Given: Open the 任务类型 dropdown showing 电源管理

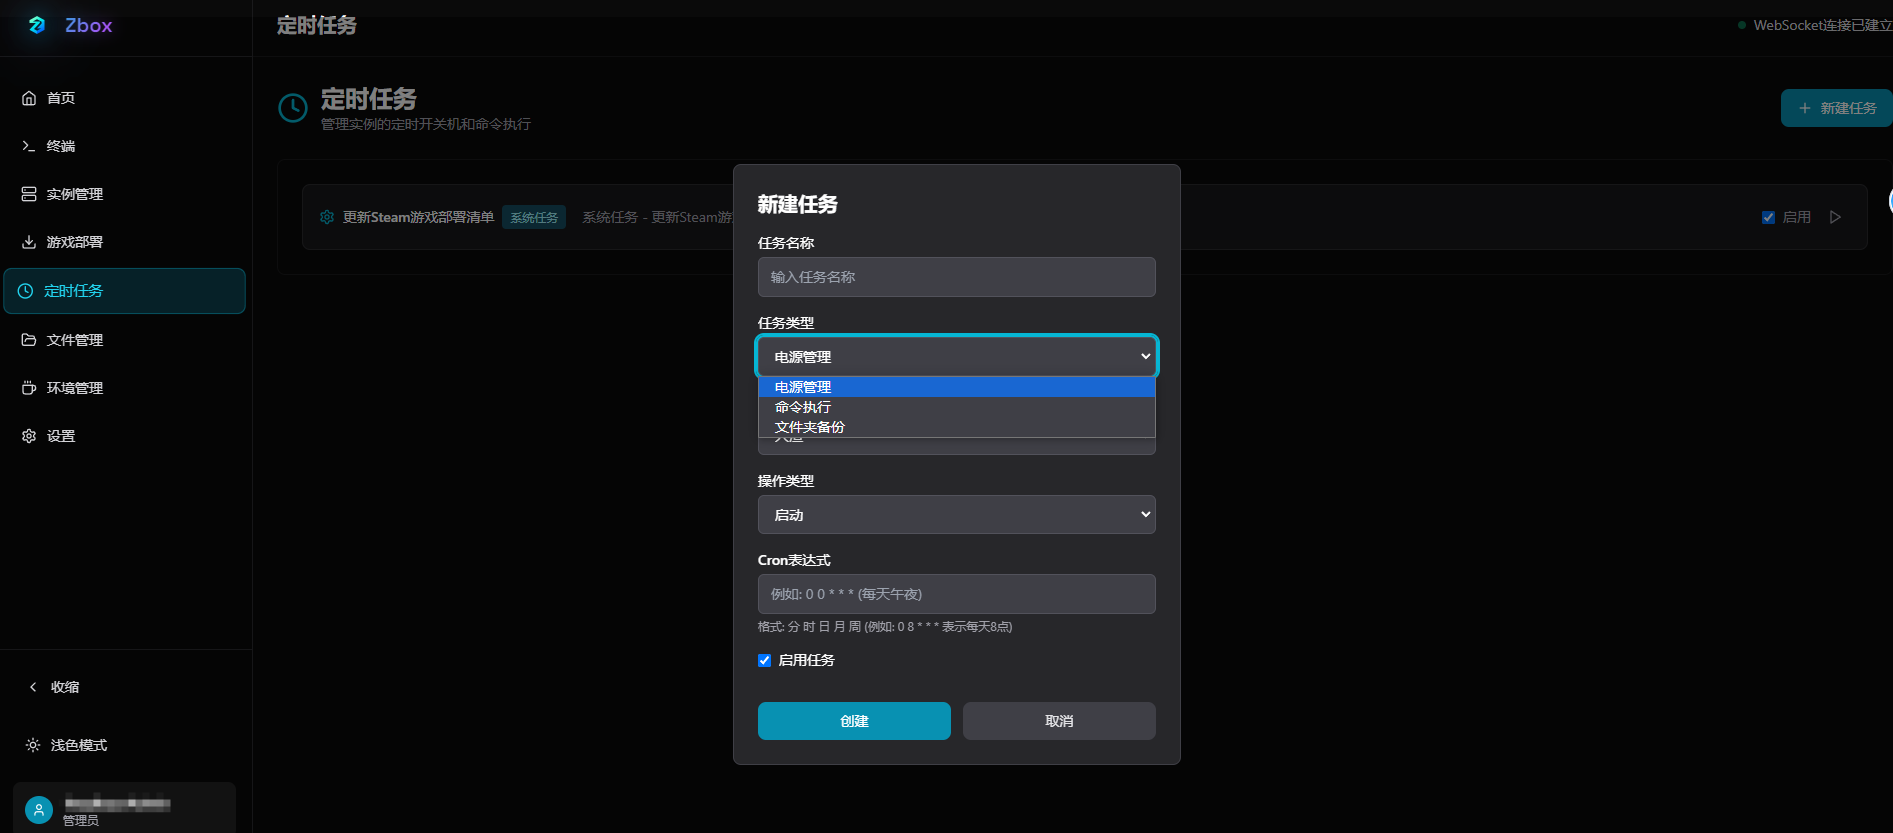Looking at the screenshot, I should 957,357.
